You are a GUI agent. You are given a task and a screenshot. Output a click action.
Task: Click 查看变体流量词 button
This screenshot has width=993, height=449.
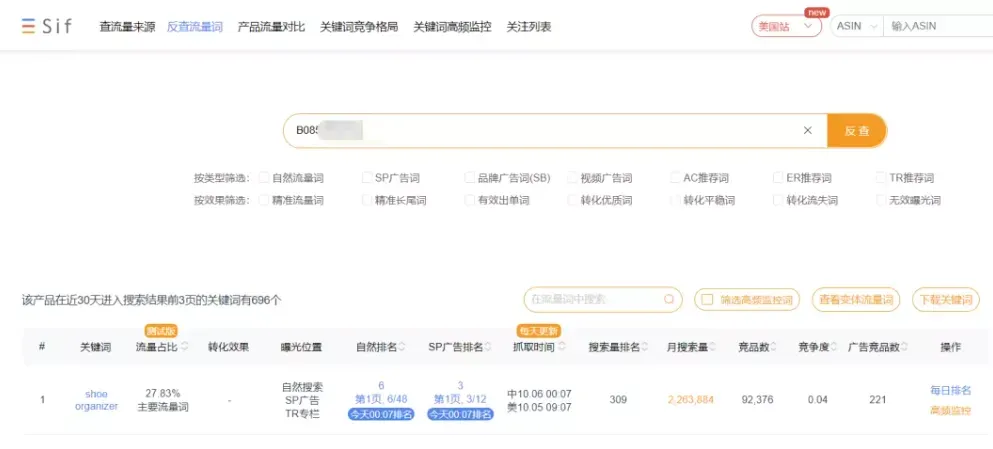click(856, 300)
